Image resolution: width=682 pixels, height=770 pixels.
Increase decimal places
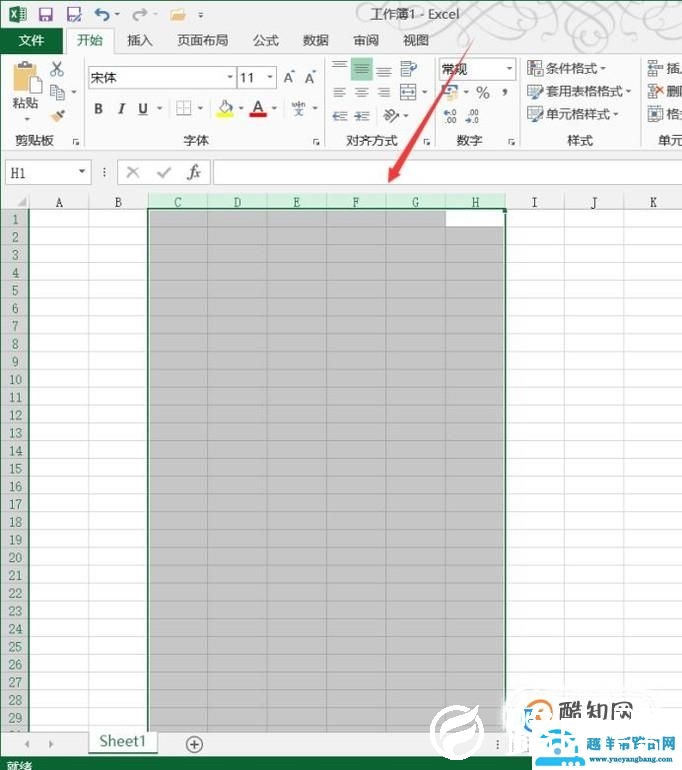450,116
